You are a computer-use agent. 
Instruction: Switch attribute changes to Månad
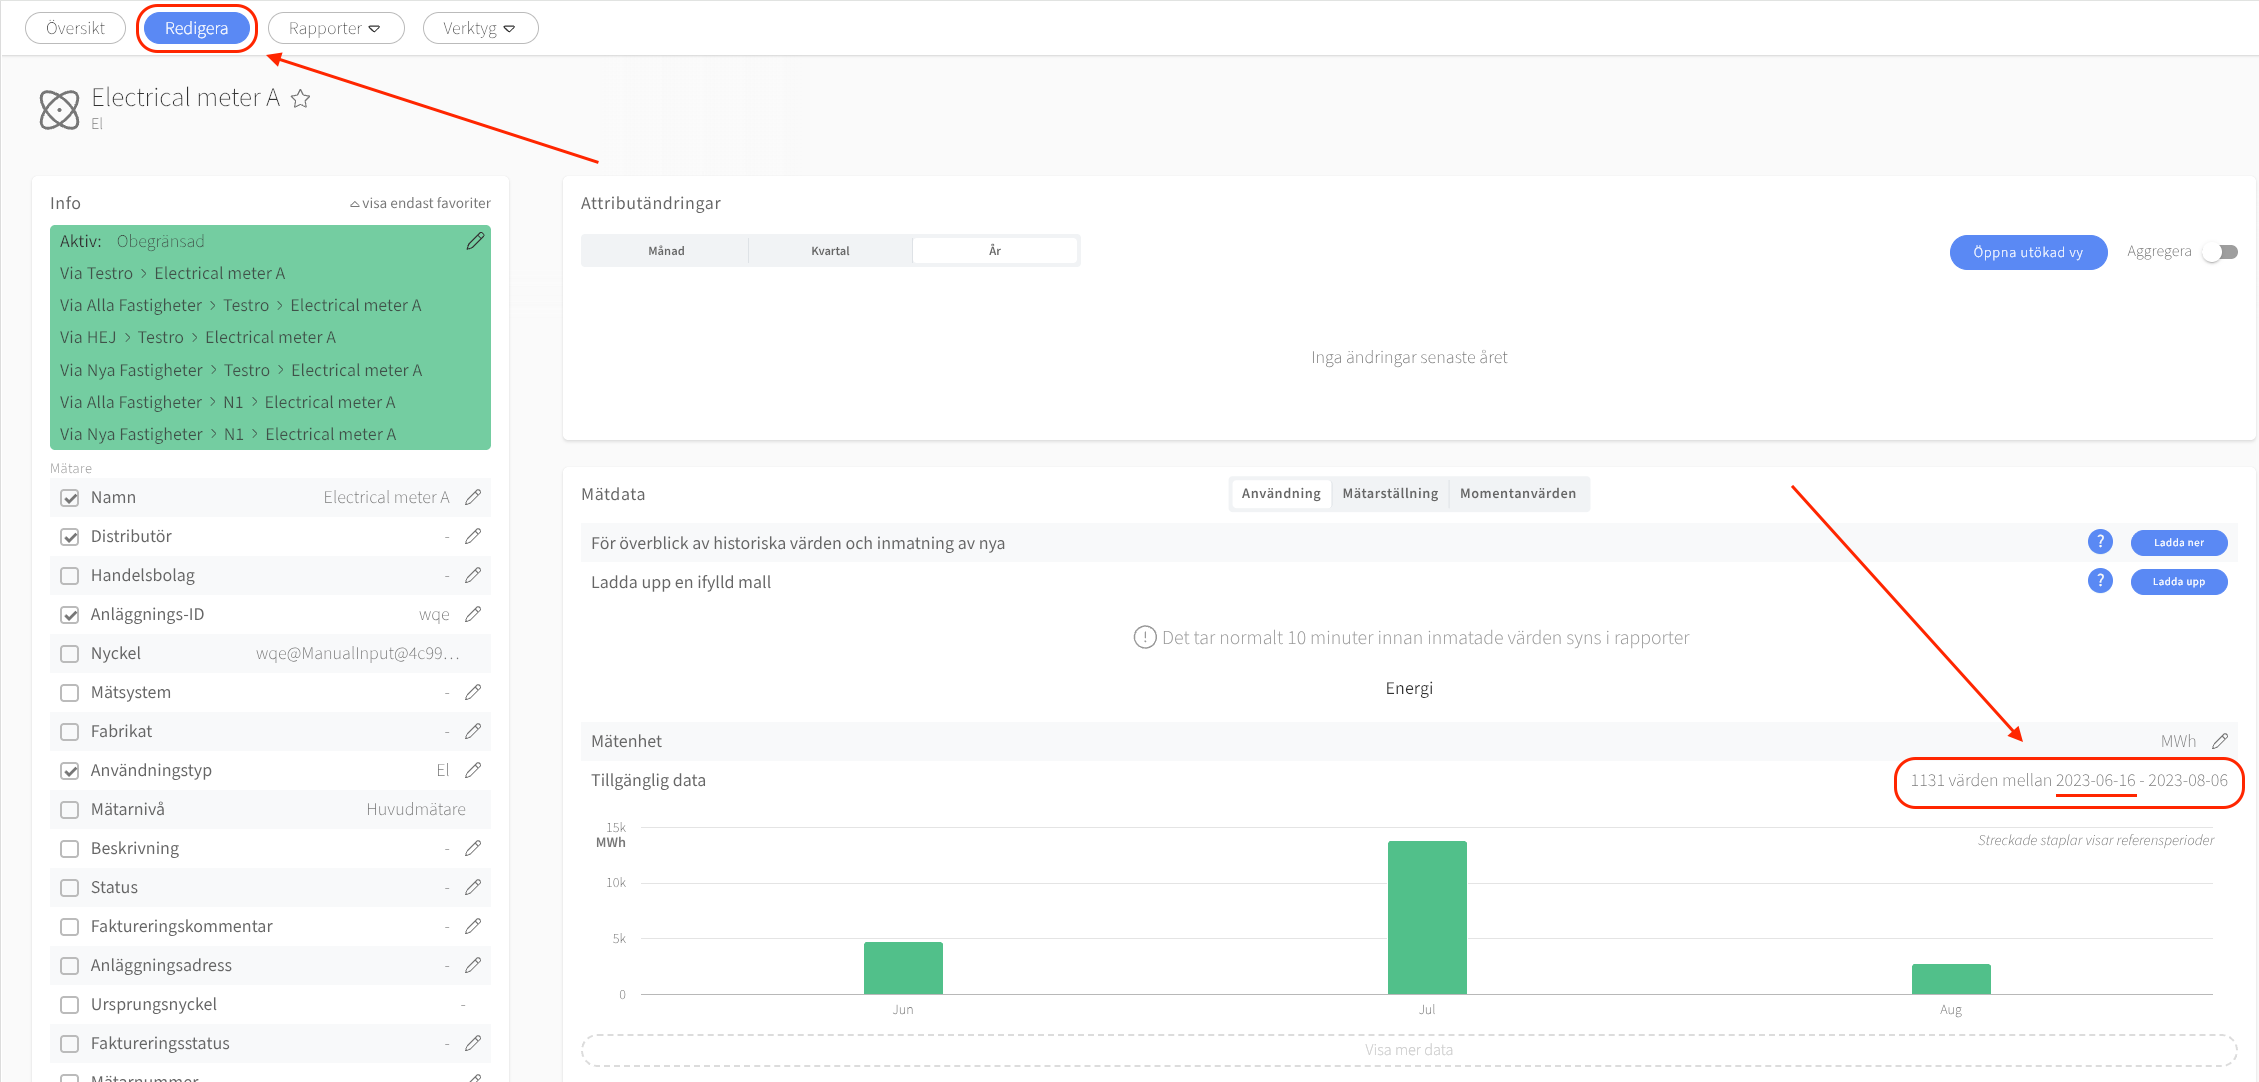[666, 251]
